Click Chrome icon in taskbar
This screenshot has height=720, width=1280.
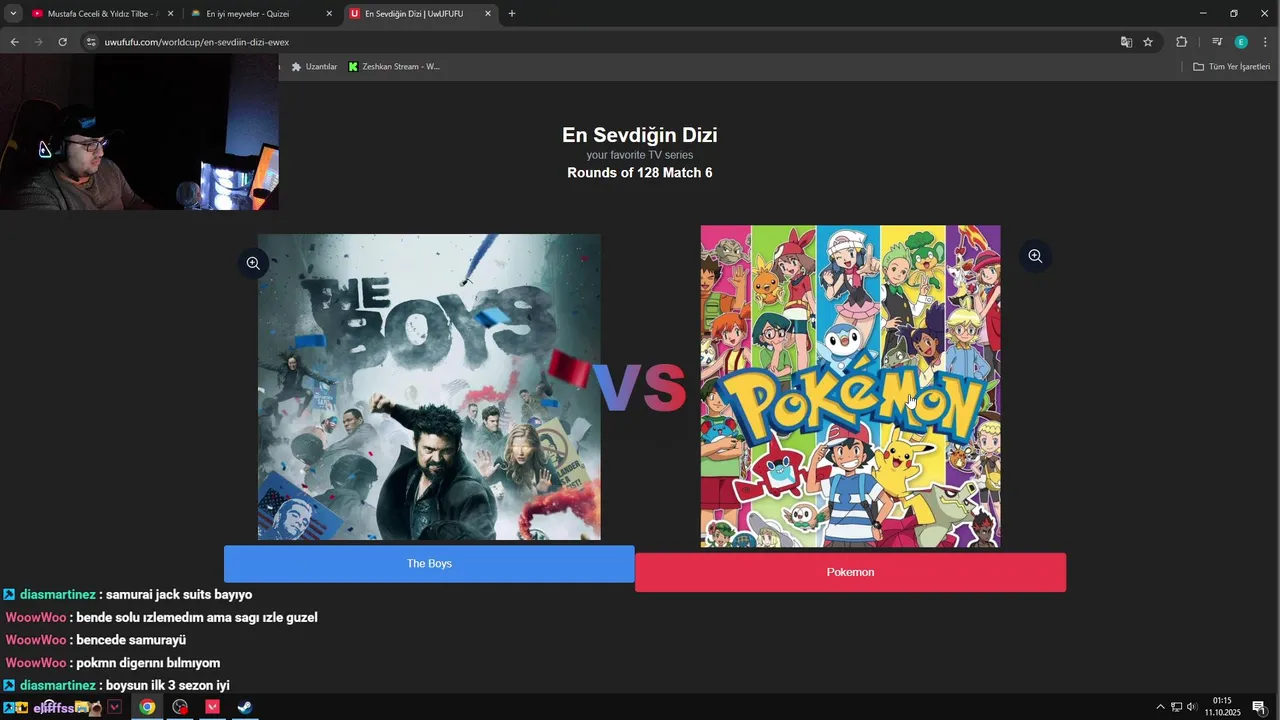point(147,707)
